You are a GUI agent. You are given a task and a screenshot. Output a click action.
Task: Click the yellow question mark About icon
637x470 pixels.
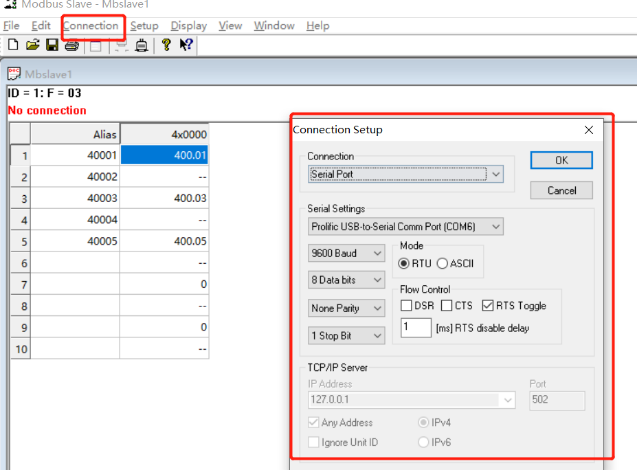point(166,45)
